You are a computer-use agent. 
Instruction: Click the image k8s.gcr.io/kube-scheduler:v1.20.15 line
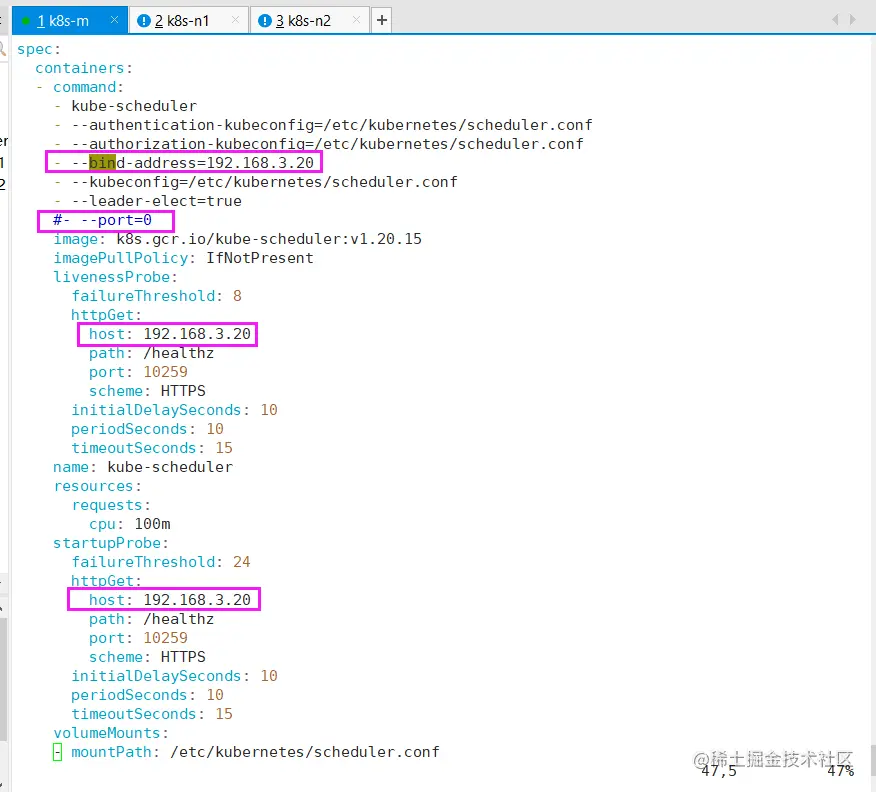pyautogui.click(x=237, y=239)
